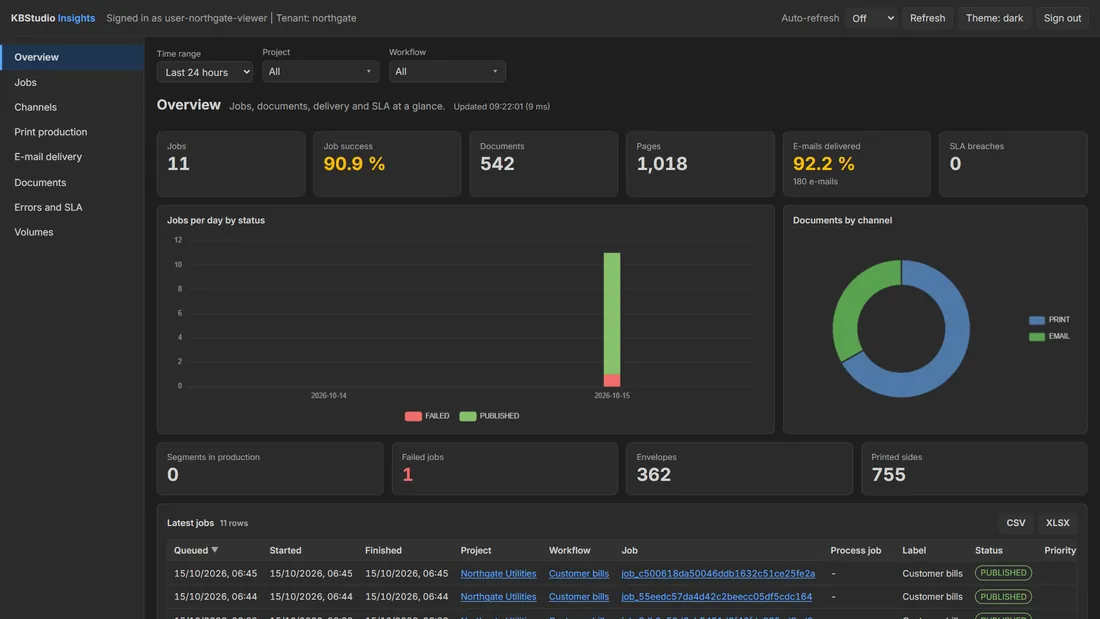The width and height of the screenshot is (1100, 619).
Task: Export latest jobs as XLSX
Action: pos(1057,523)
